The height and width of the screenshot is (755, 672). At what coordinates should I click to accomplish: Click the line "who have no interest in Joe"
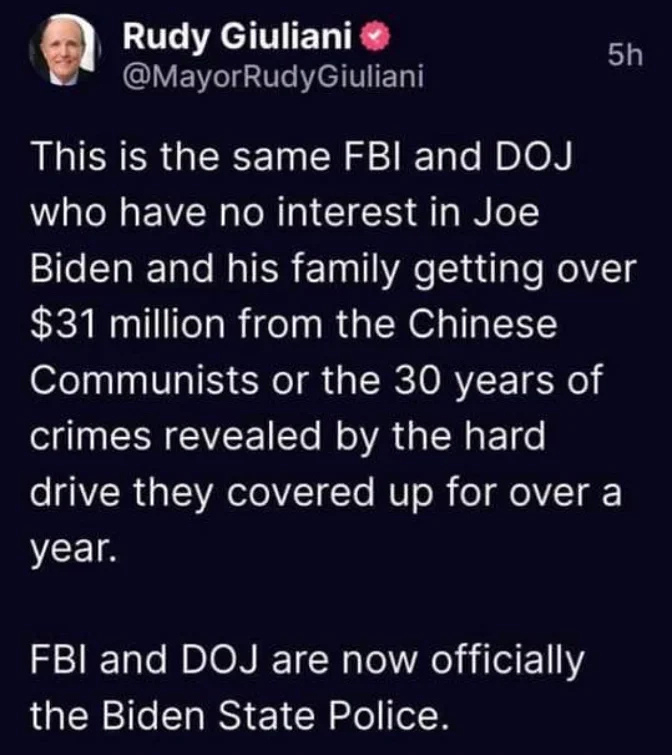(x=284, y=213)
